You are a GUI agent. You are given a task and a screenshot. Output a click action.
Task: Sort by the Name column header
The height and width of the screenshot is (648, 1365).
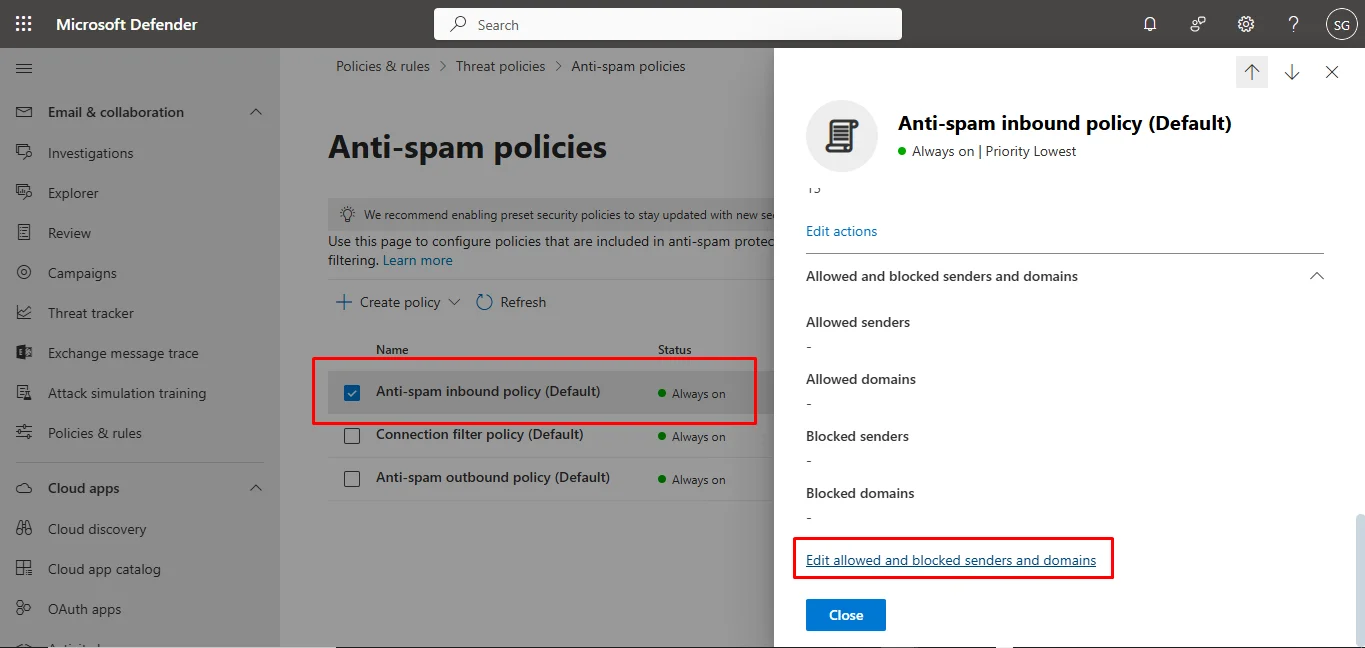pos(392,350)
